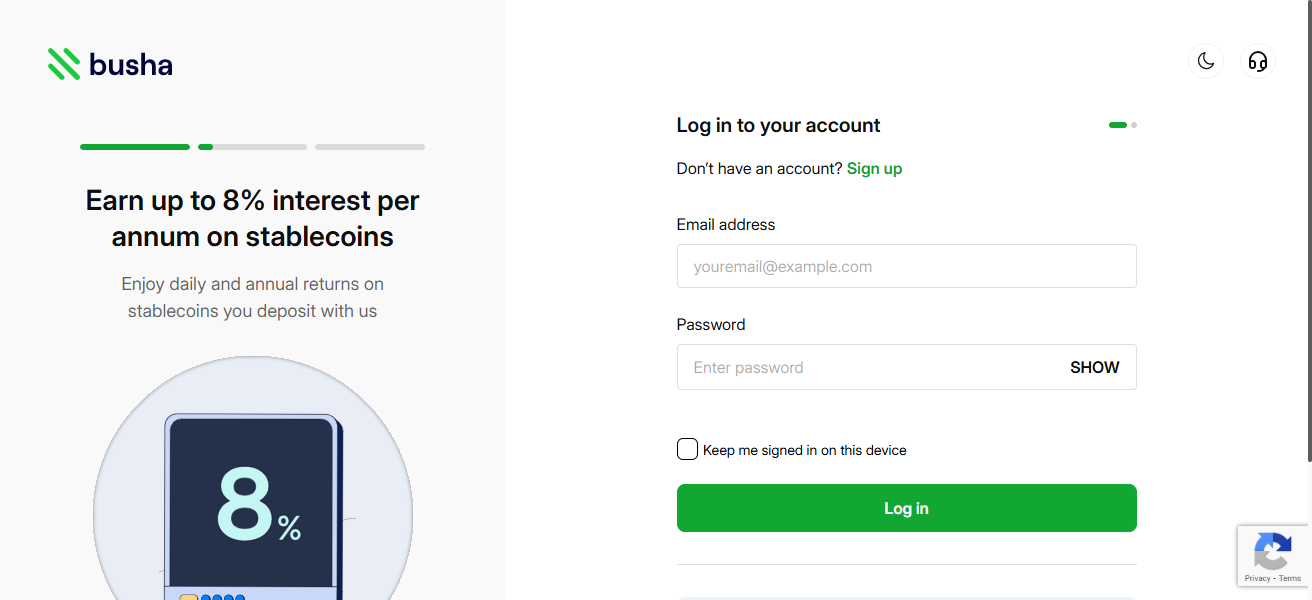
Task: Select the second carousel progress bar
Action: click(x=252, y=147)
